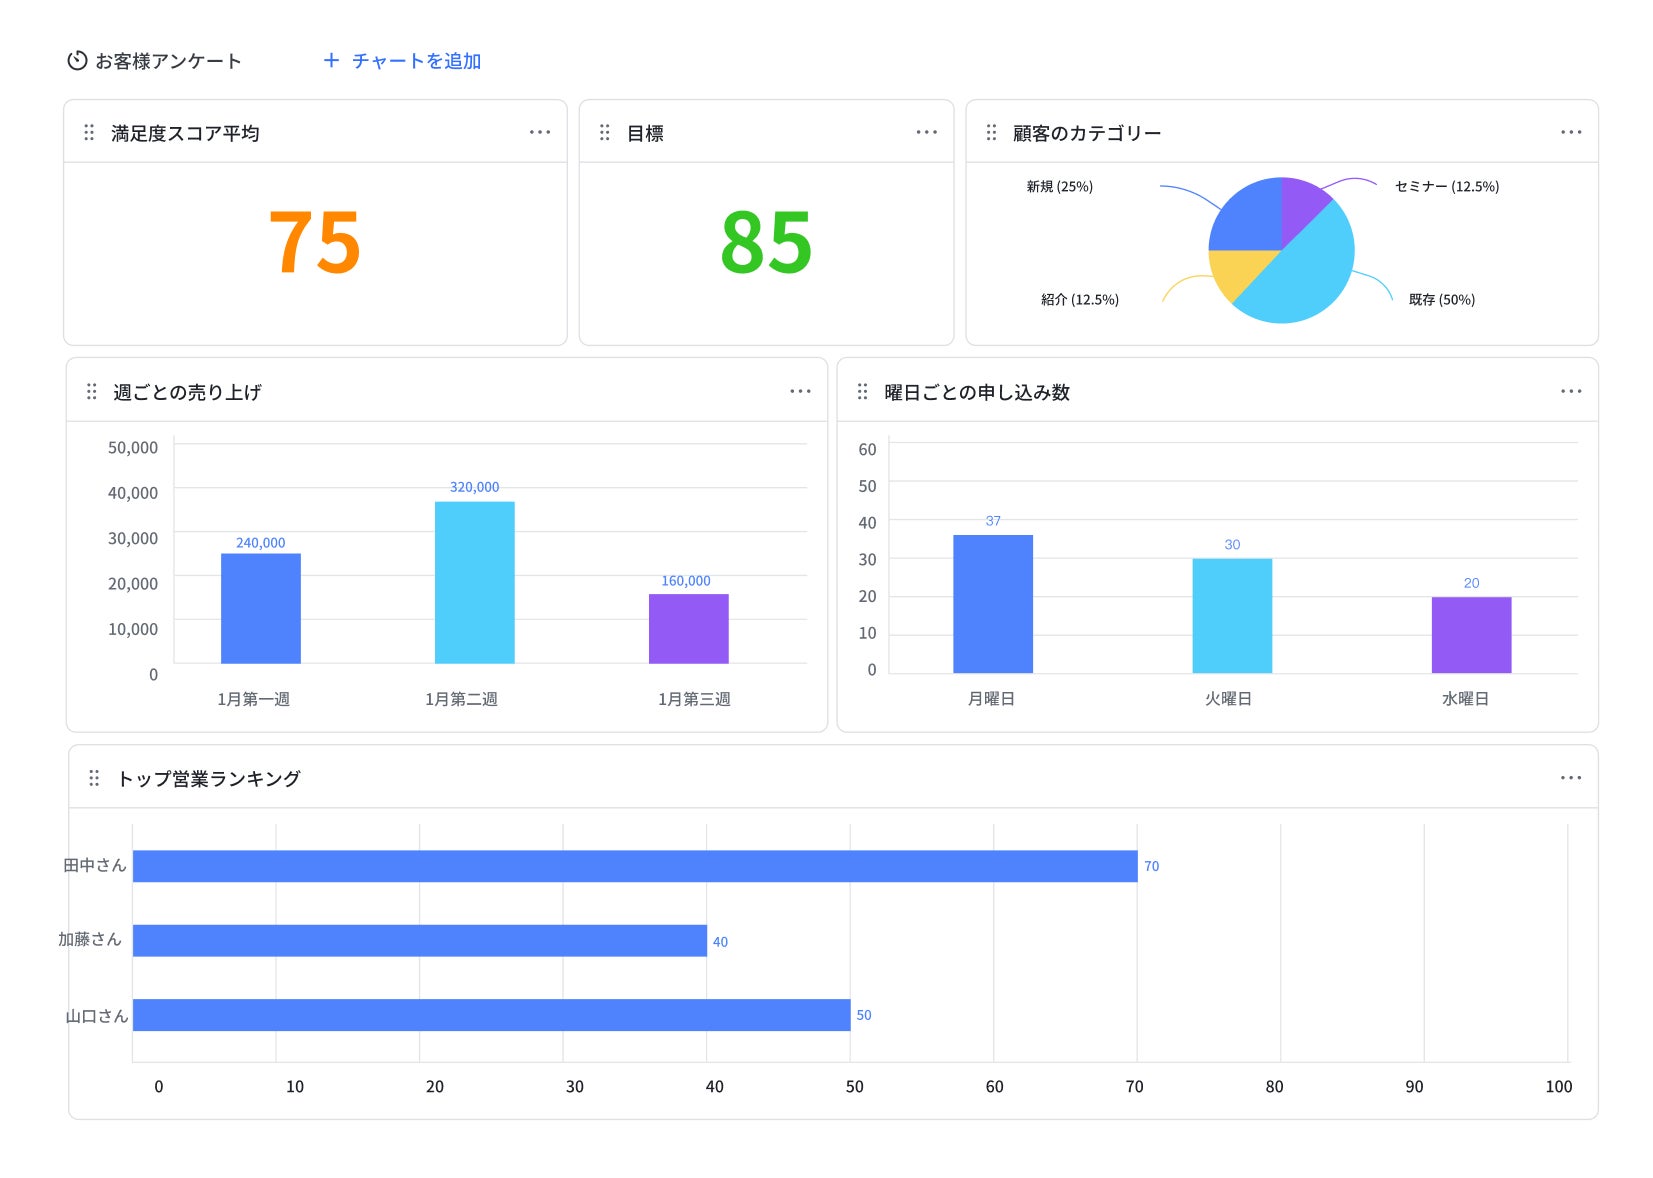Click the 1月第二週 sales bar
This screenshot has height=1178, width=1653.
pyautogui.click(x=474, y=582)
